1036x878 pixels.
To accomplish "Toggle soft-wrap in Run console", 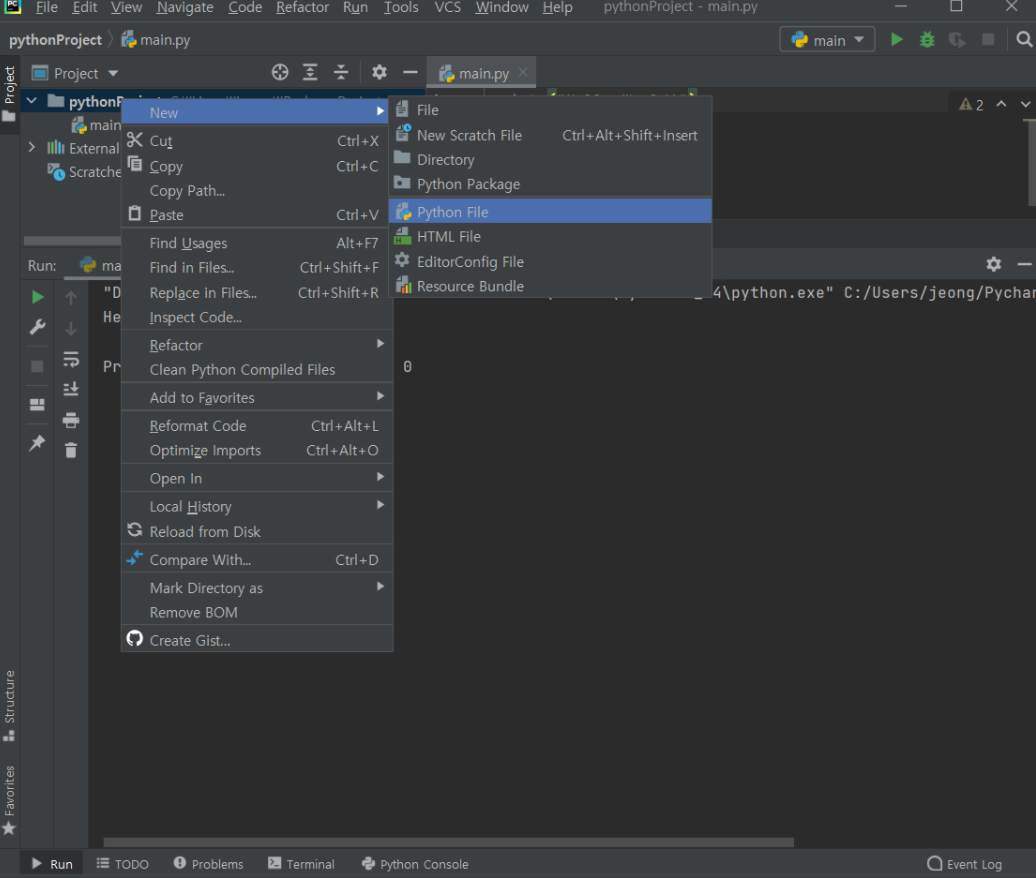I will [71, 359].
